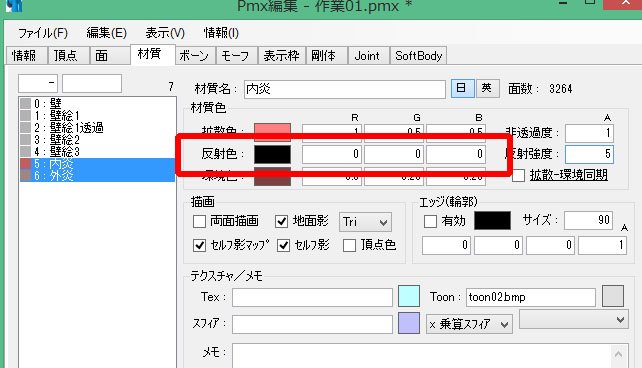This screenshot has width=642, height=368.
Task: Click the gray Toon browse button
Action: tap(613, 296)
